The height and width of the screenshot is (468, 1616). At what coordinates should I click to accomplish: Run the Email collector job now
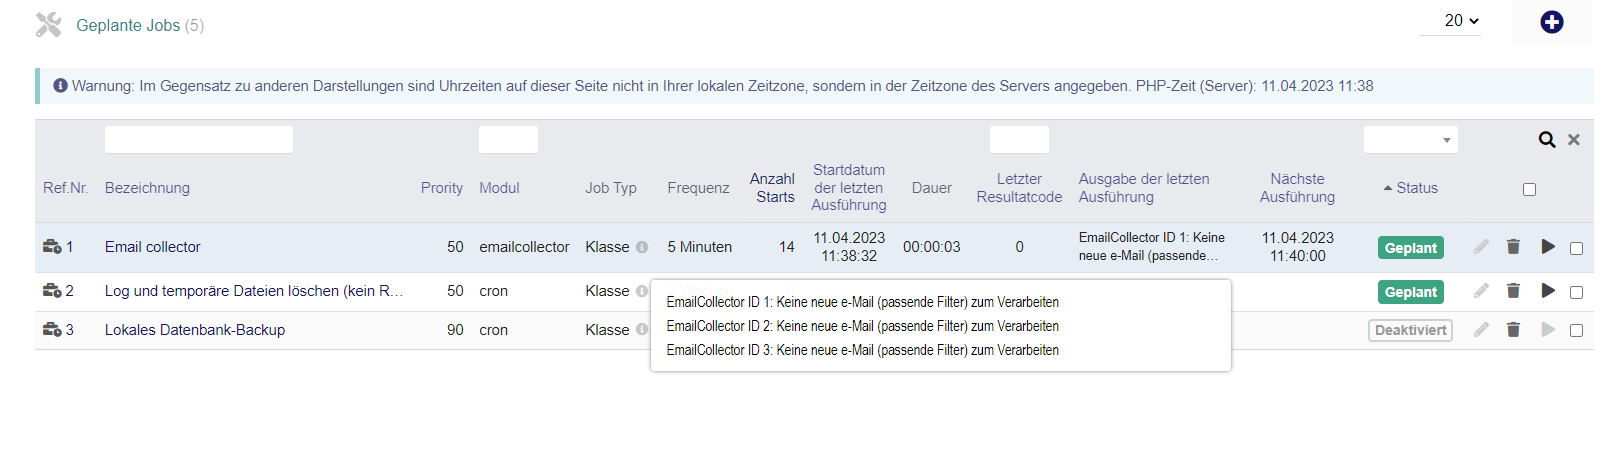pos(1548,247)
